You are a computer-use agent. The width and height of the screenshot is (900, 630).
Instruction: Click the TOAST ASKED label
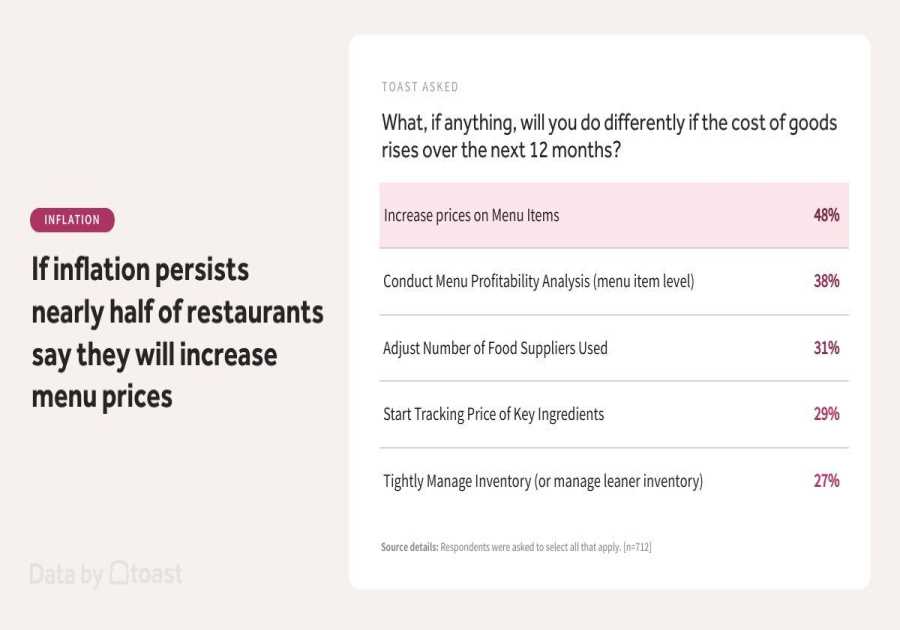(x=420, y=87)
